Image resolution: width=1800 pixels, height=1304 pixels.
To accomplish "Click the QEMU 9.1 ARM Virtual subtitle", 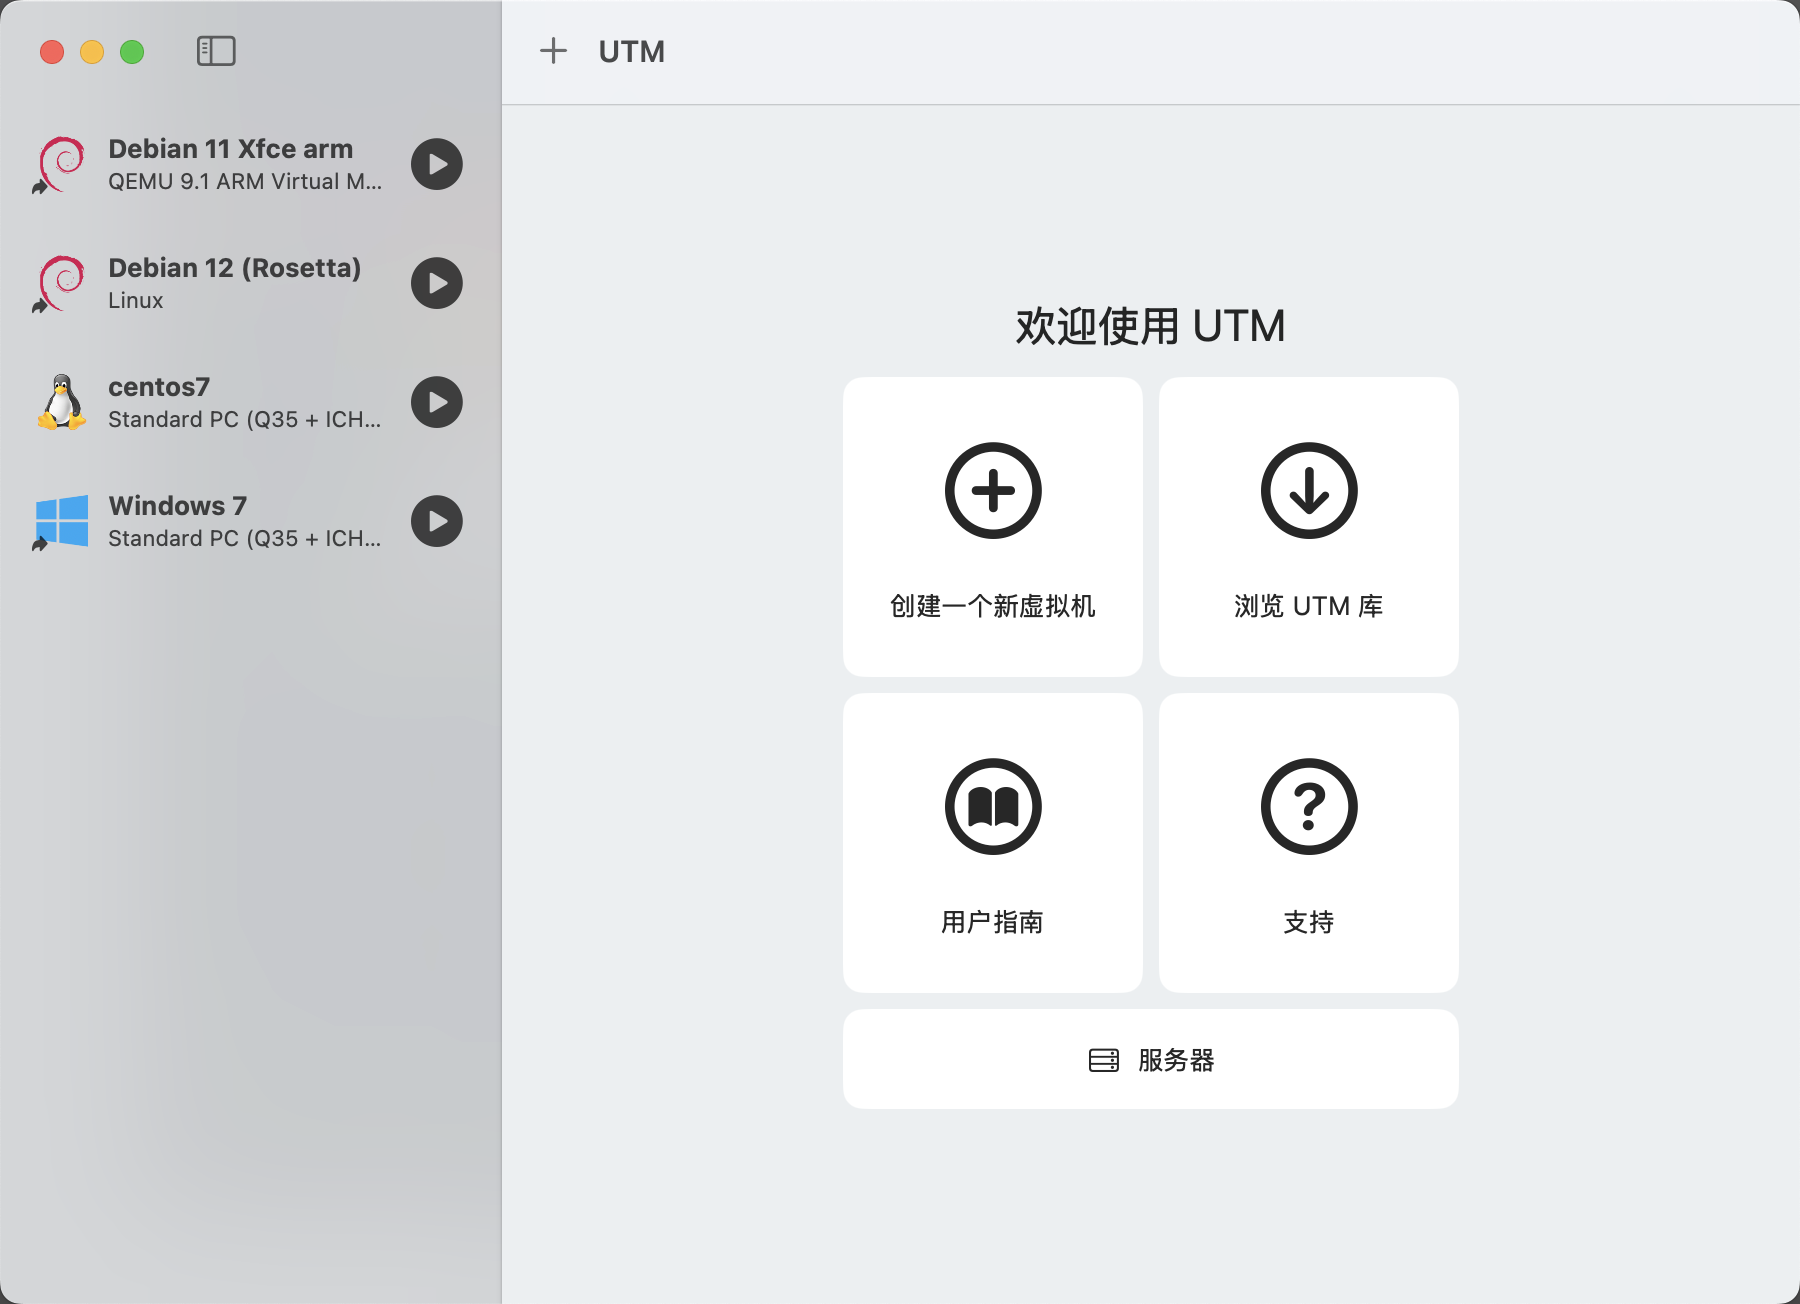I will point(245,182).
